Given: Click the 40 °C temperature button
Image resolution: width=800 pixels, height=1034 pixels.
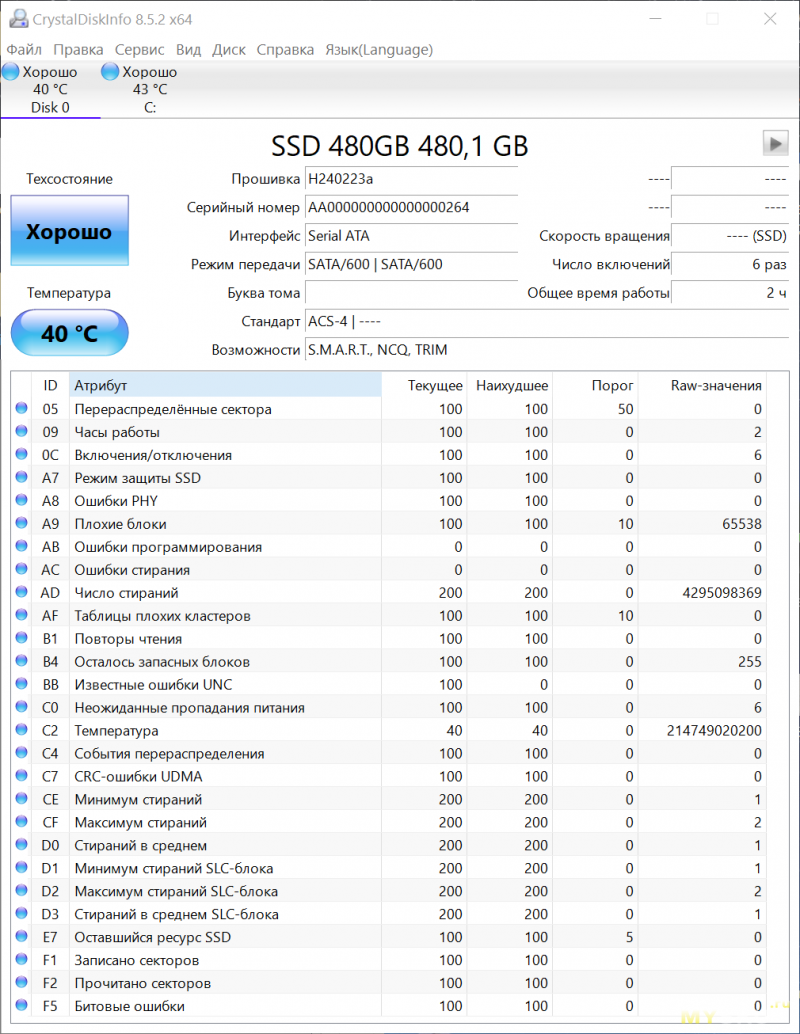Looking at the screenshot, I should (x=69, y=333).
